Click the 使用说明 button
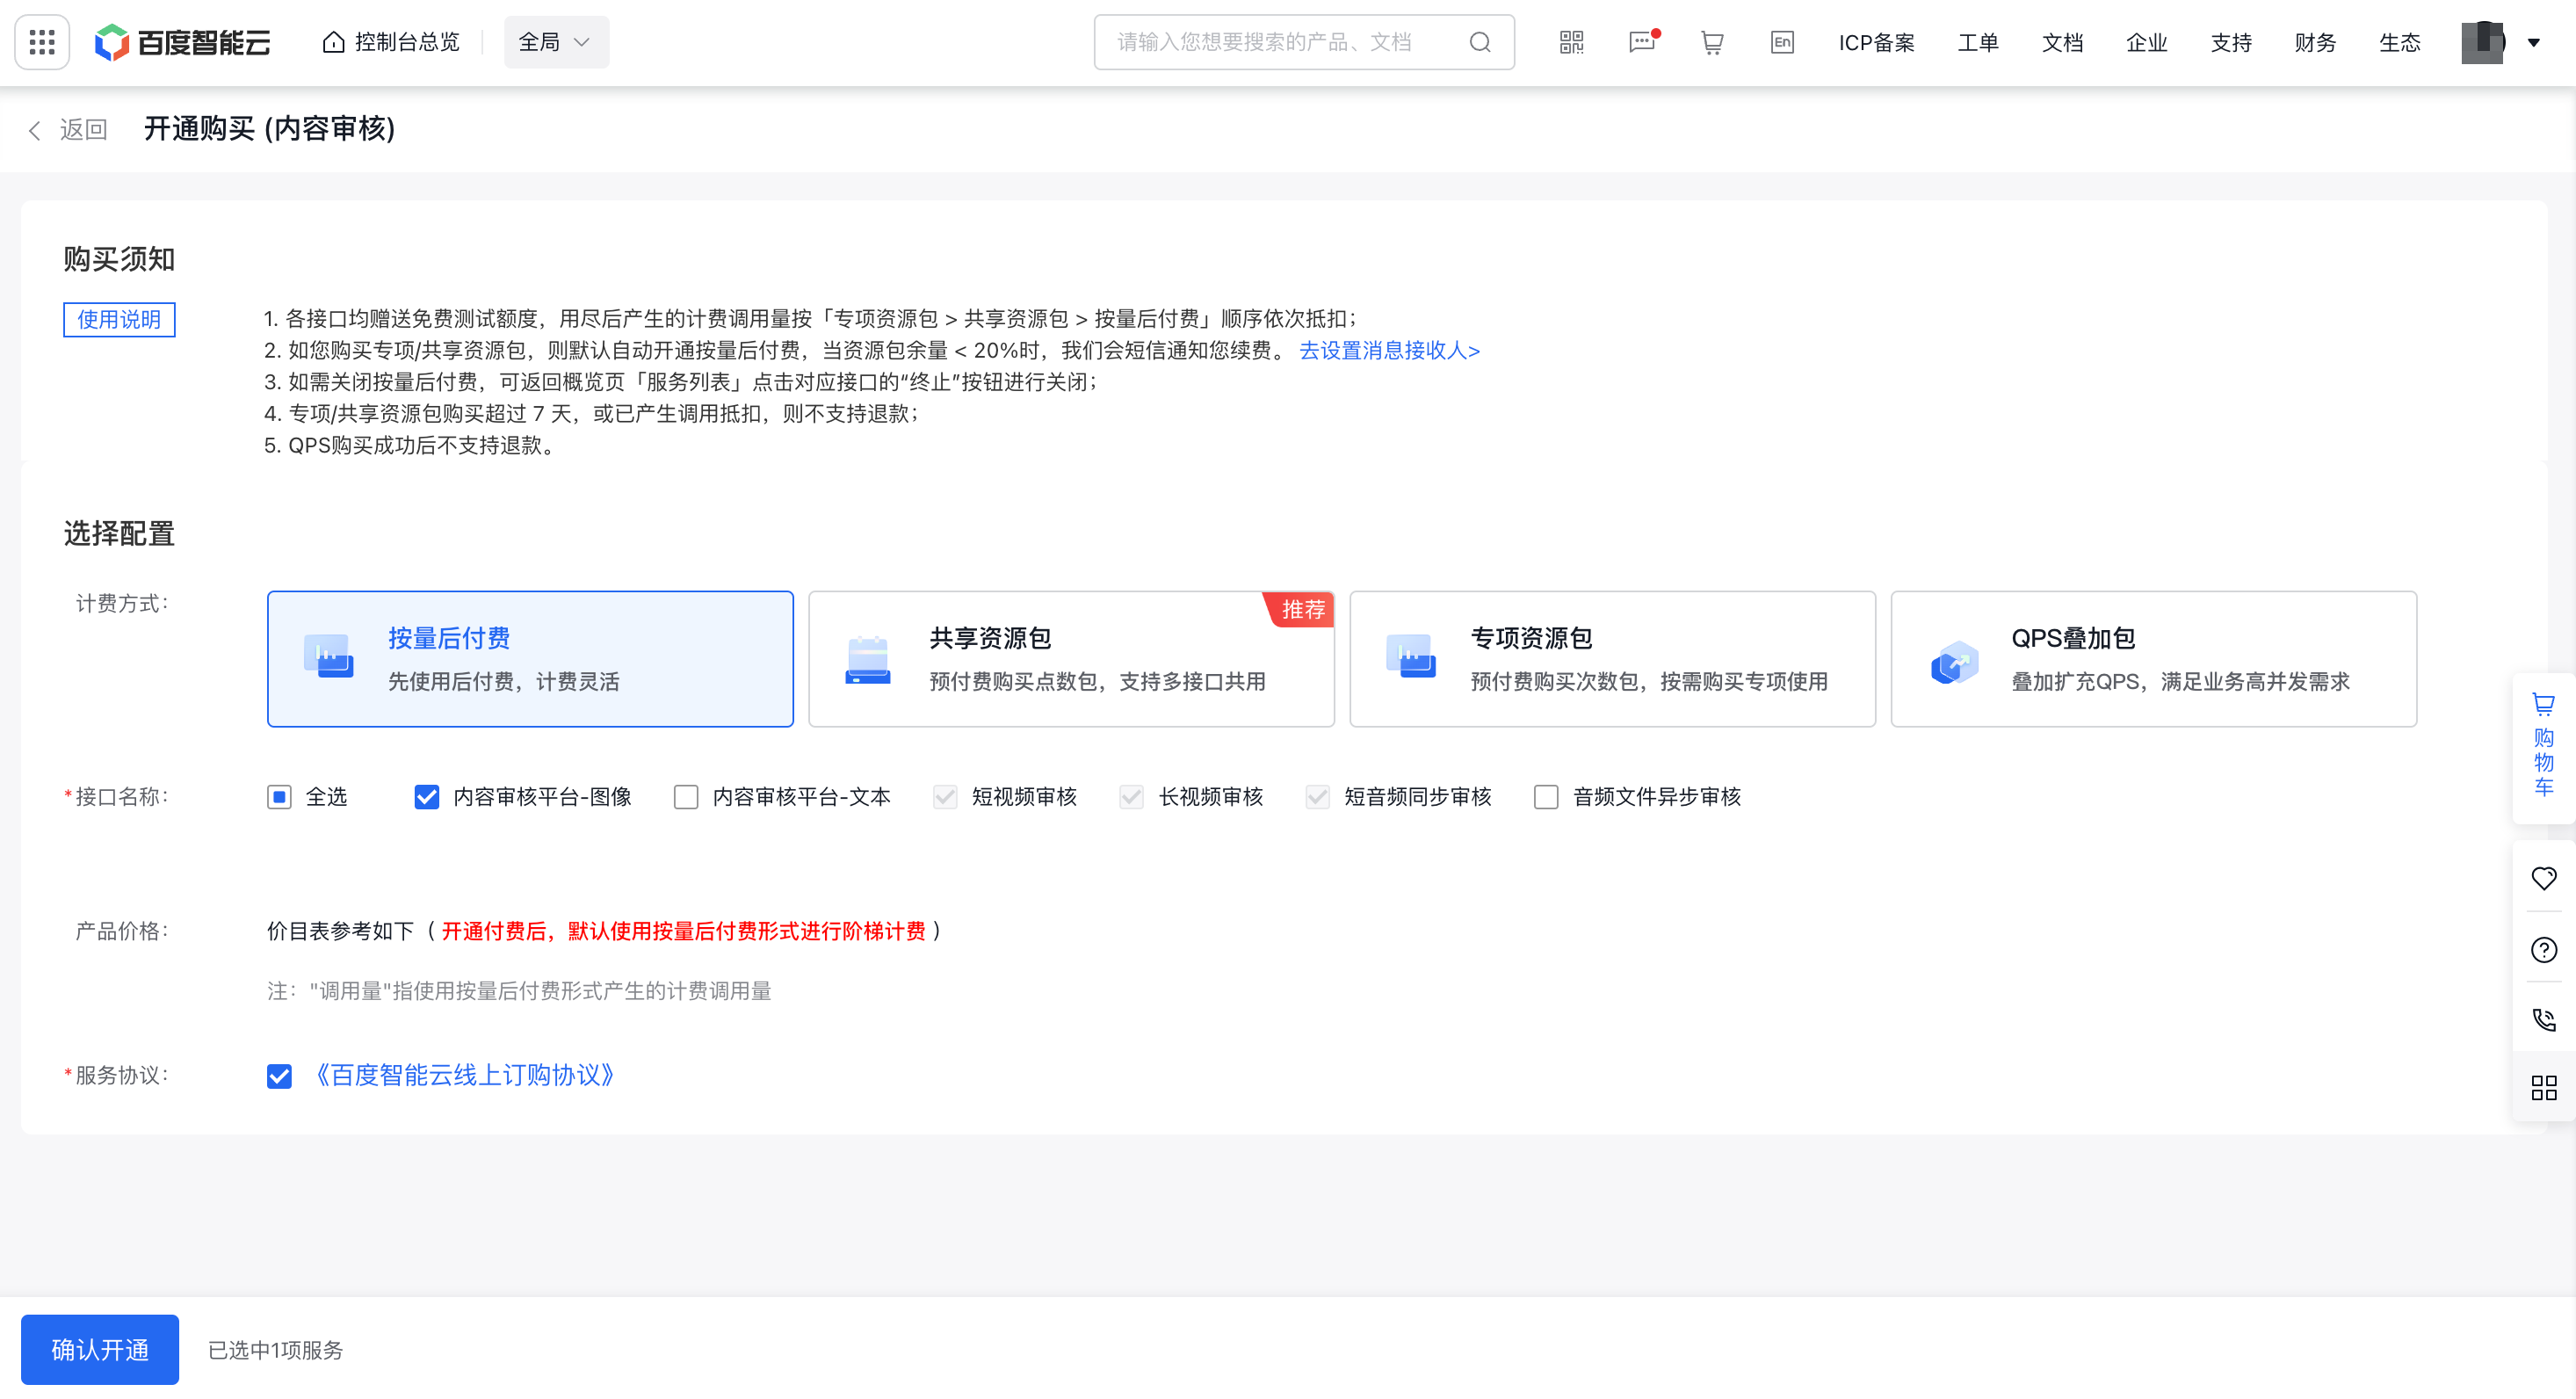 (x=119, y=319)
